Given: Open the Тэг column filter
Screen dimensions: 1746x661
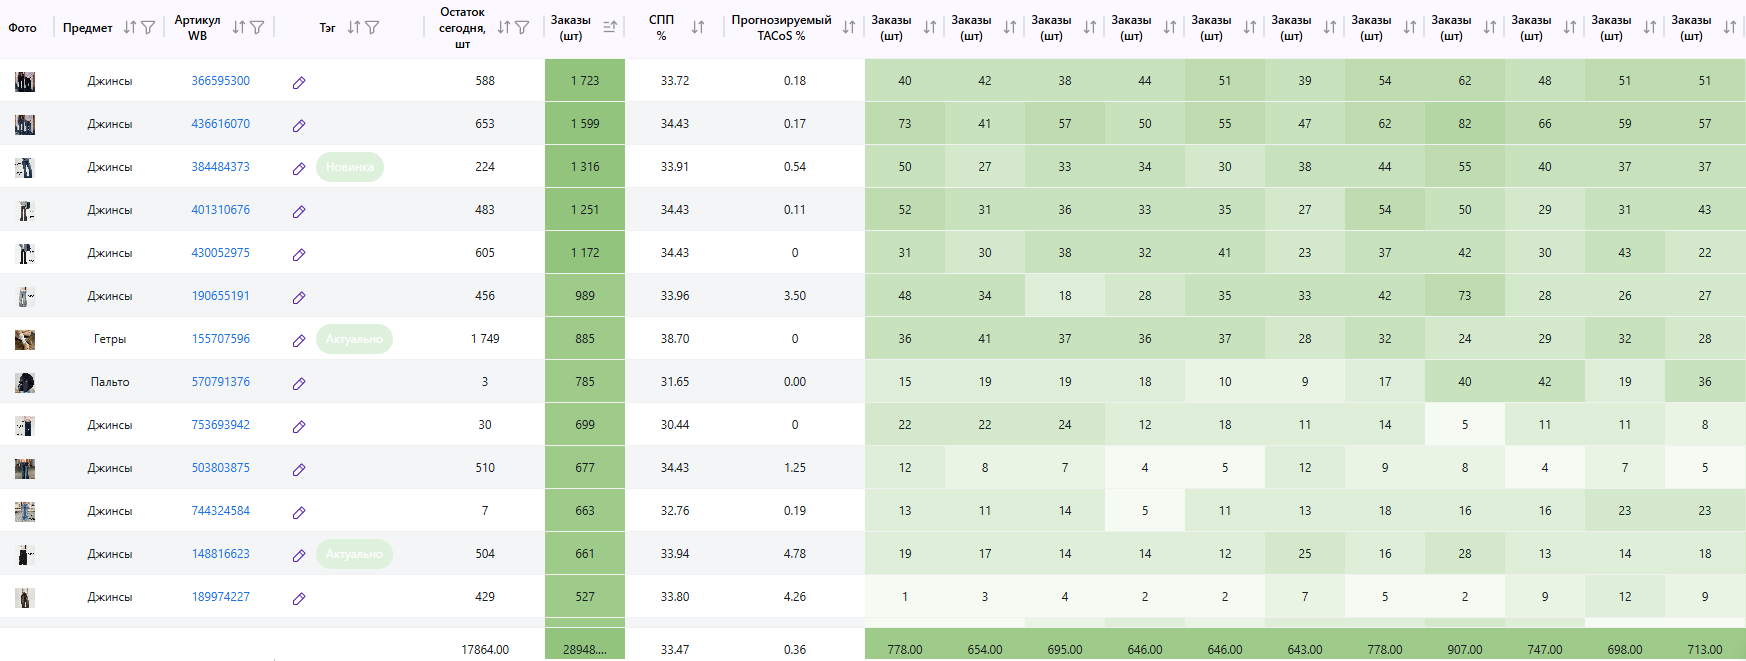Looking at the screenshot, I should [372, 28].
